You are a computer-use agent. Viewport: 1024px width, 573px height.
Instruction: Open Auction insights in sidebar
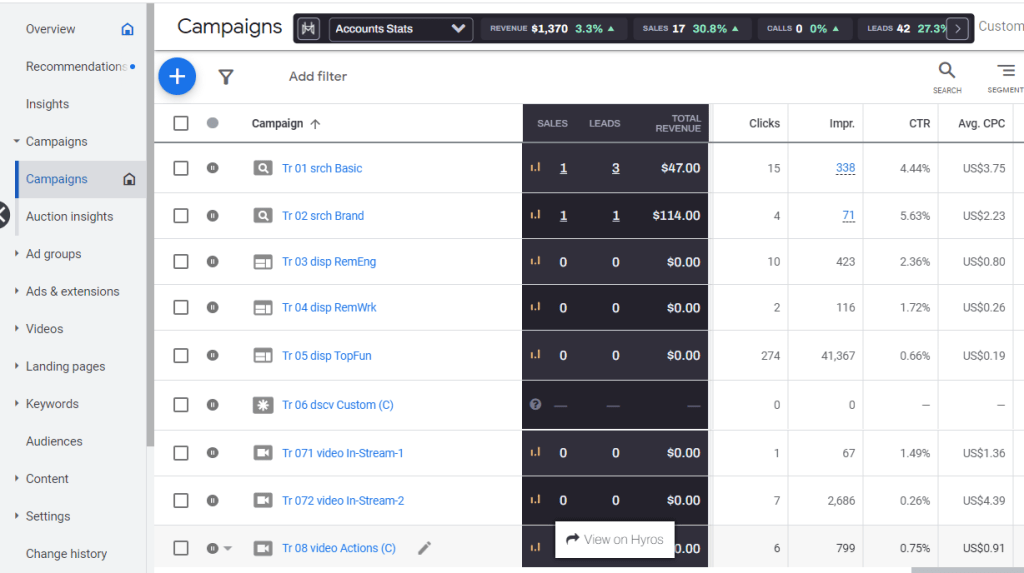(x=69, y=216)
